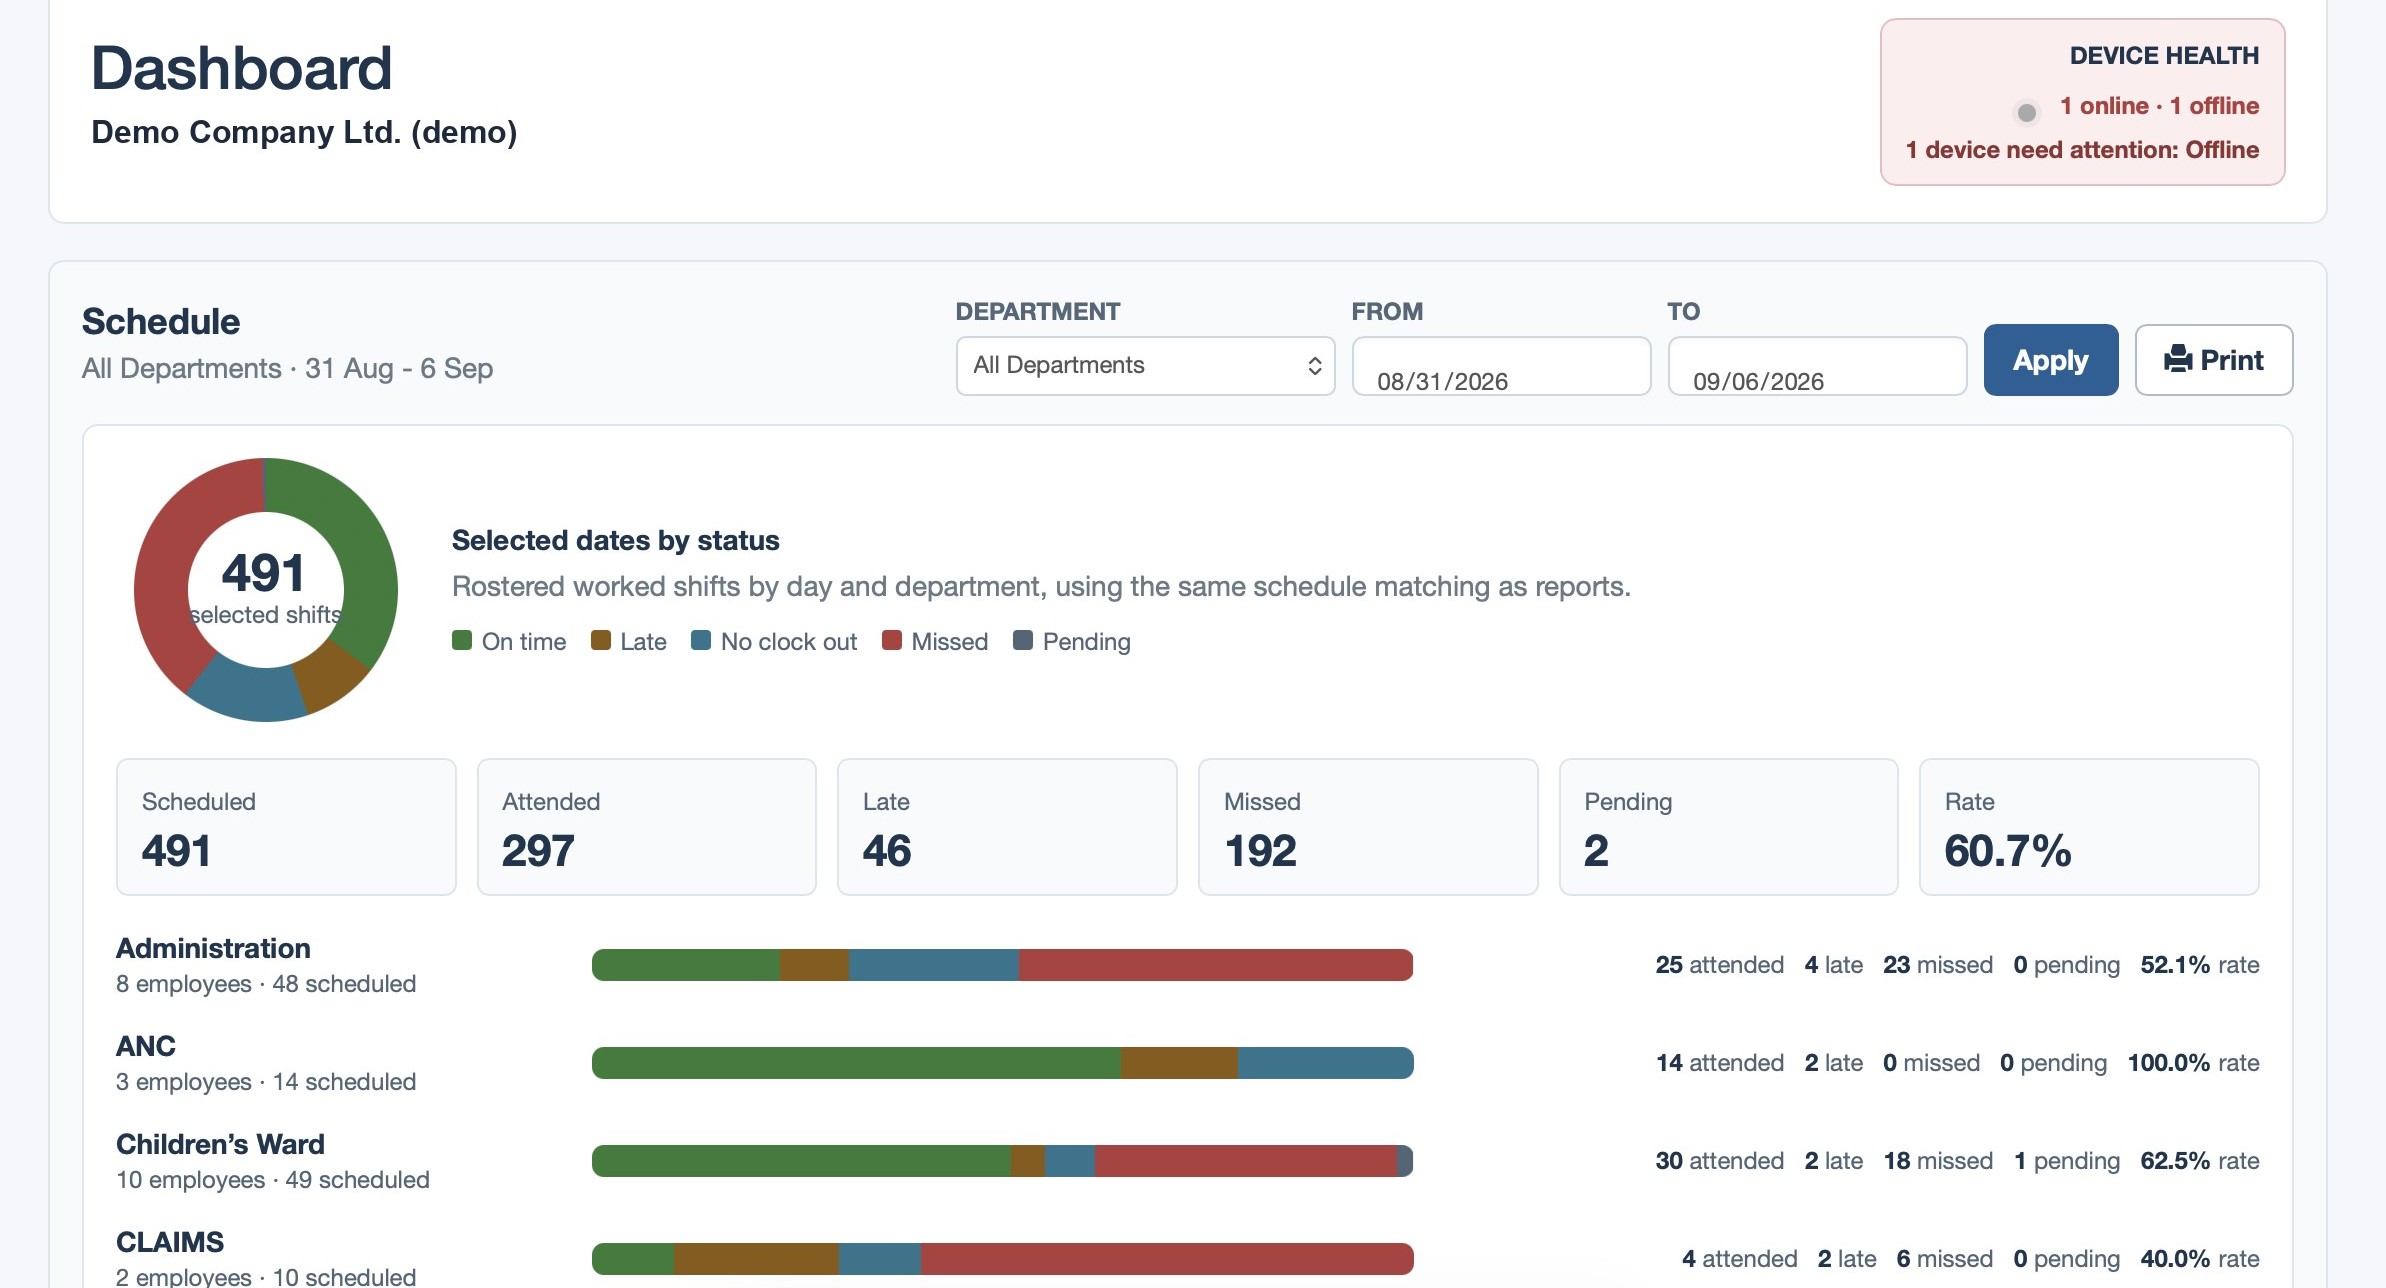This screenshot has height=1288, width=2386.
Task: Click the CLAIMS status bar's brown late segment
Action: point(756,1259)
